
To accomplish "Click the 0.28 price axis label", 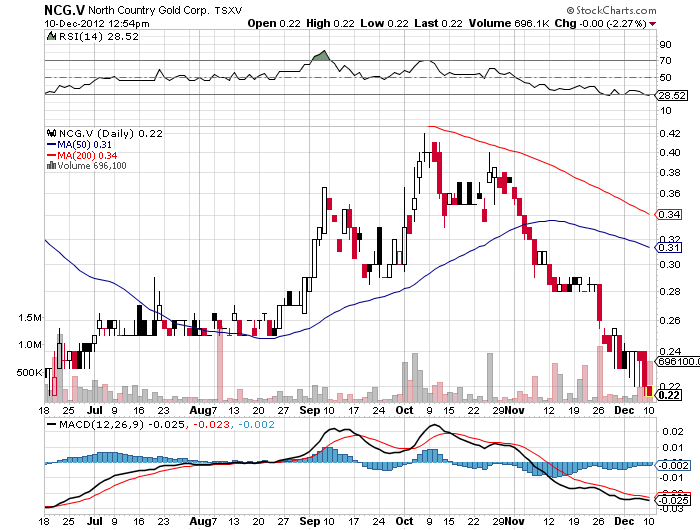I will coord(670,292).
